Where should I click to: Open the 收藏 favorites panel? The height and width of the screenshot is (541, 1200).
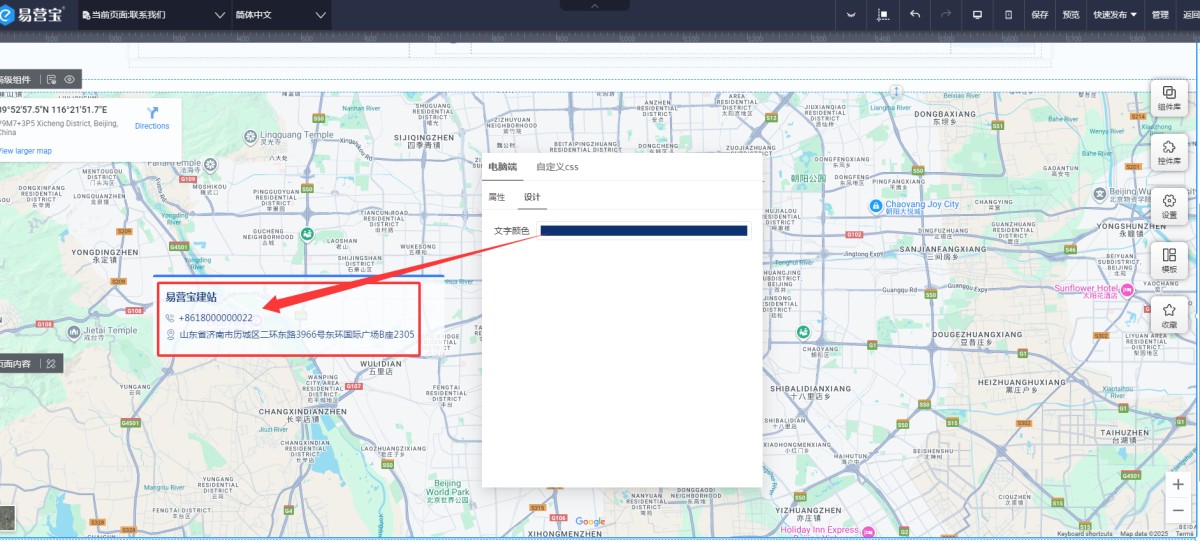[x=1169, y=316]
